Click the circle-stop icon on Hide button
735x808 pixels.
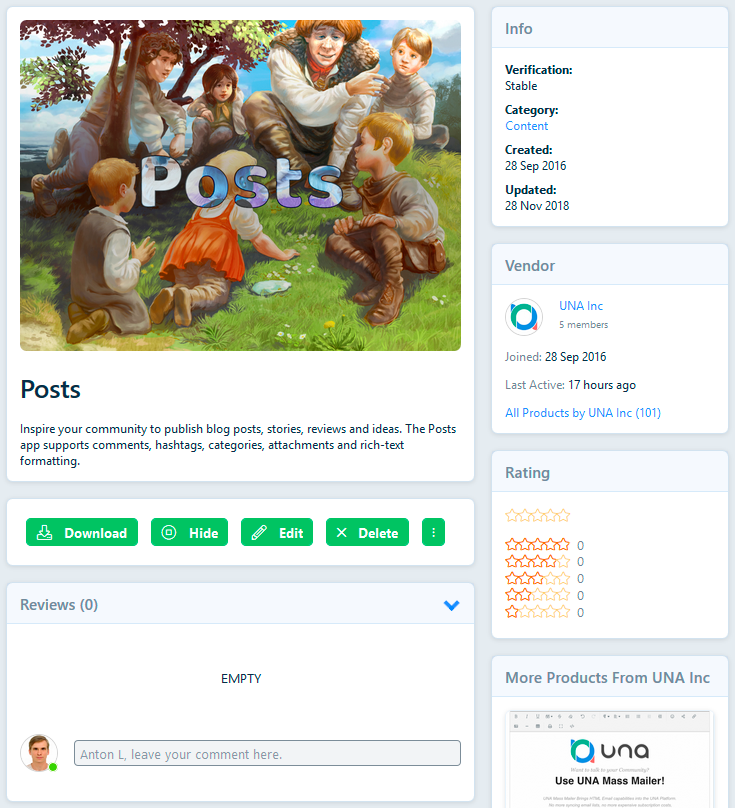[x=169, y=532]
